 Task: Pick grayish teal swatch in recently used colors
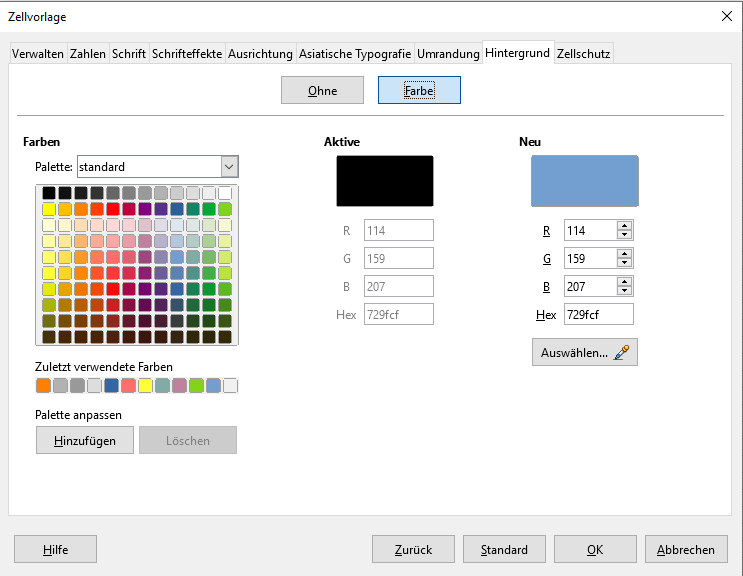163,386
